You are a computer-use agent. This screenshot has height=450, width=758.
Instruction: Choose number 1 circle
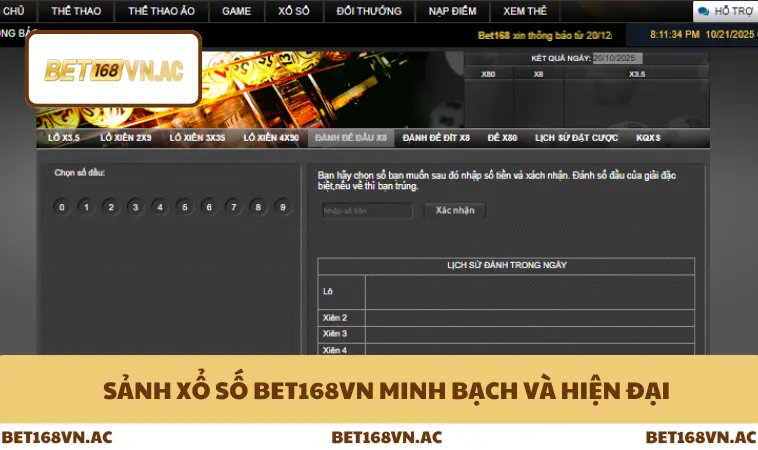point(86,207)
